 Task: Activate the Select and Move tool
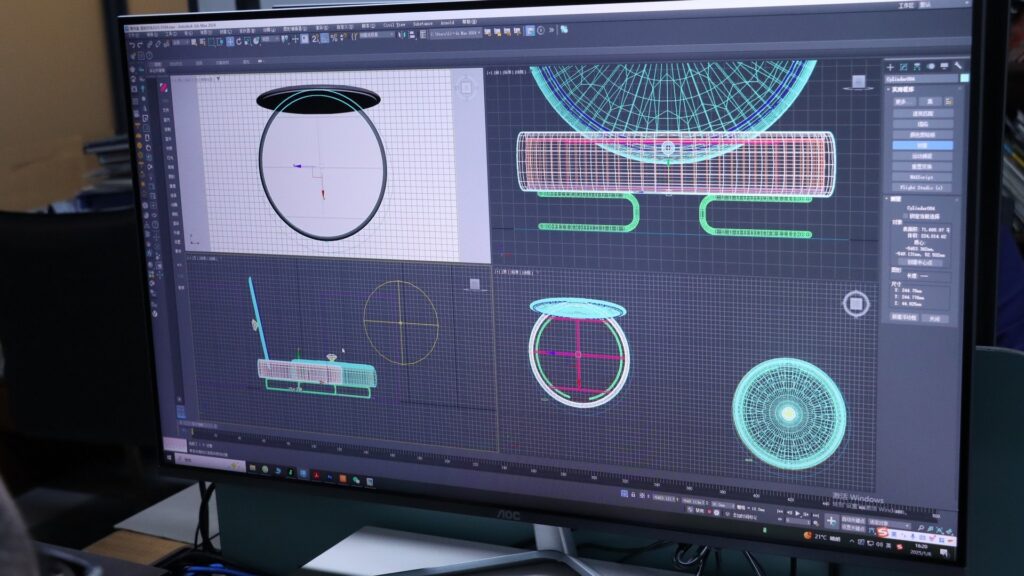point(230,40)
